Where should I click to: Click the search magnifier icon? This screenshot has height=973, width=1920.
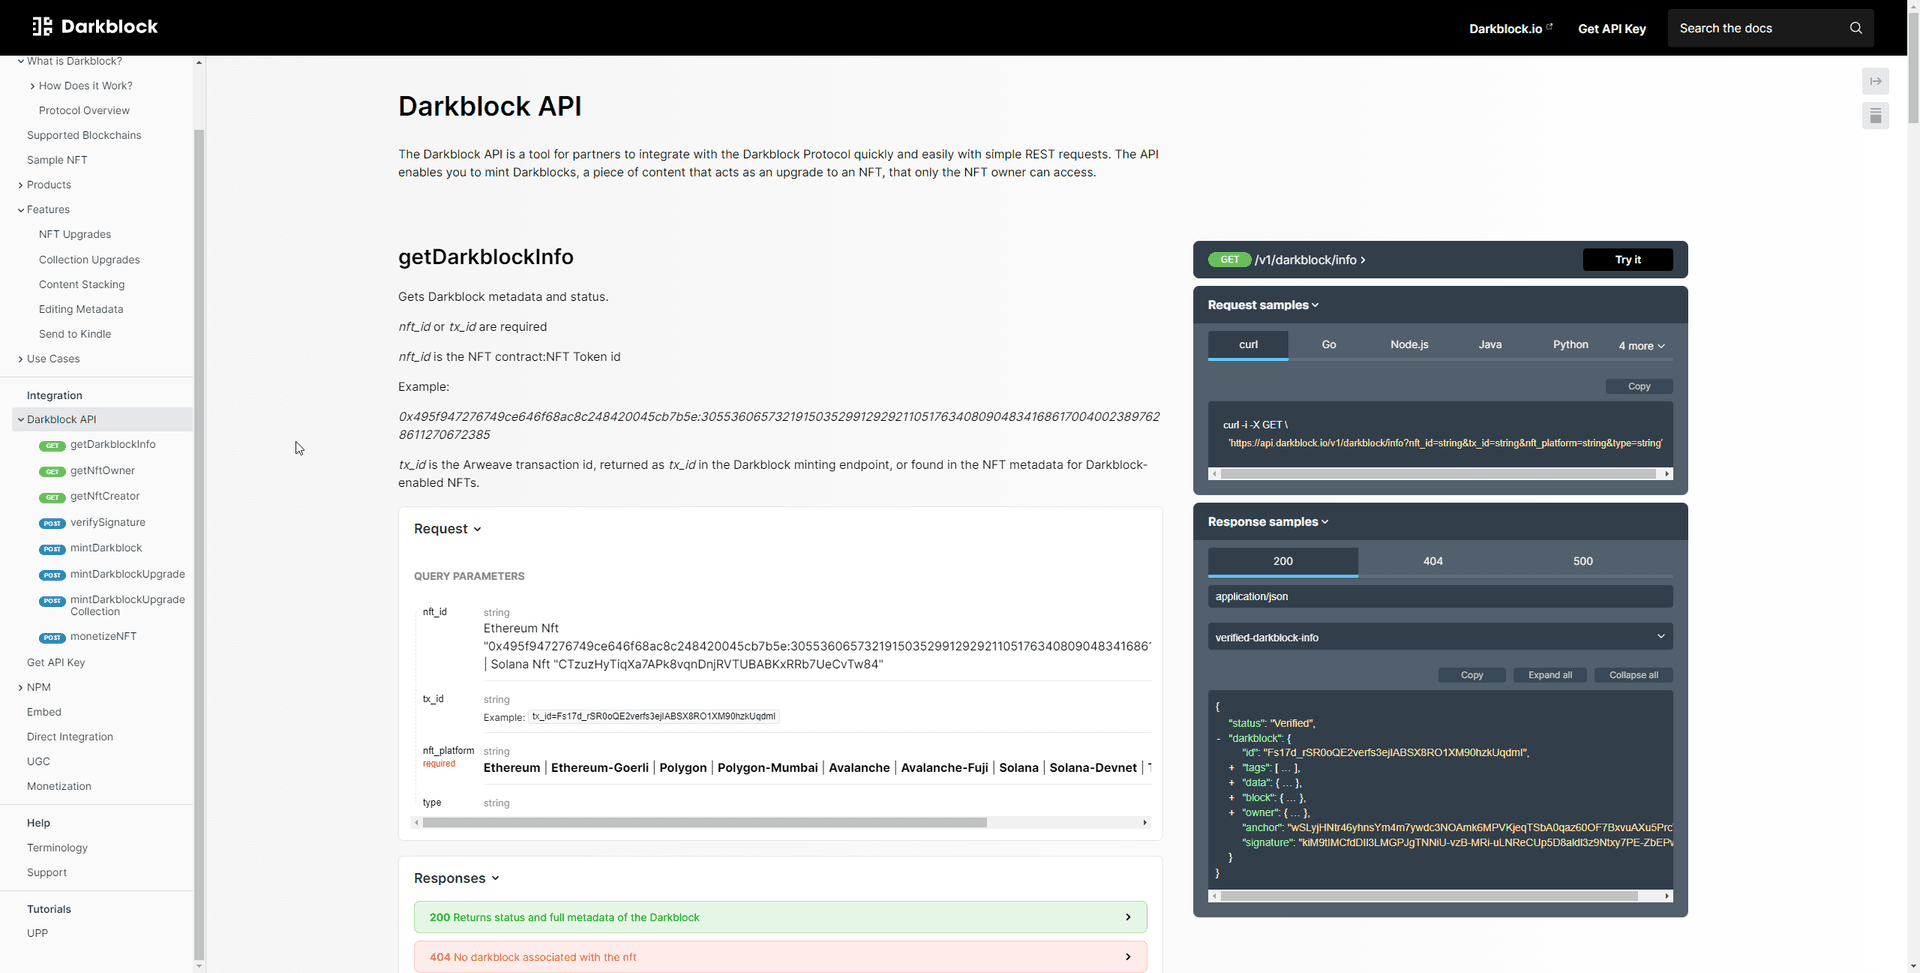(x=1855, y=28)
